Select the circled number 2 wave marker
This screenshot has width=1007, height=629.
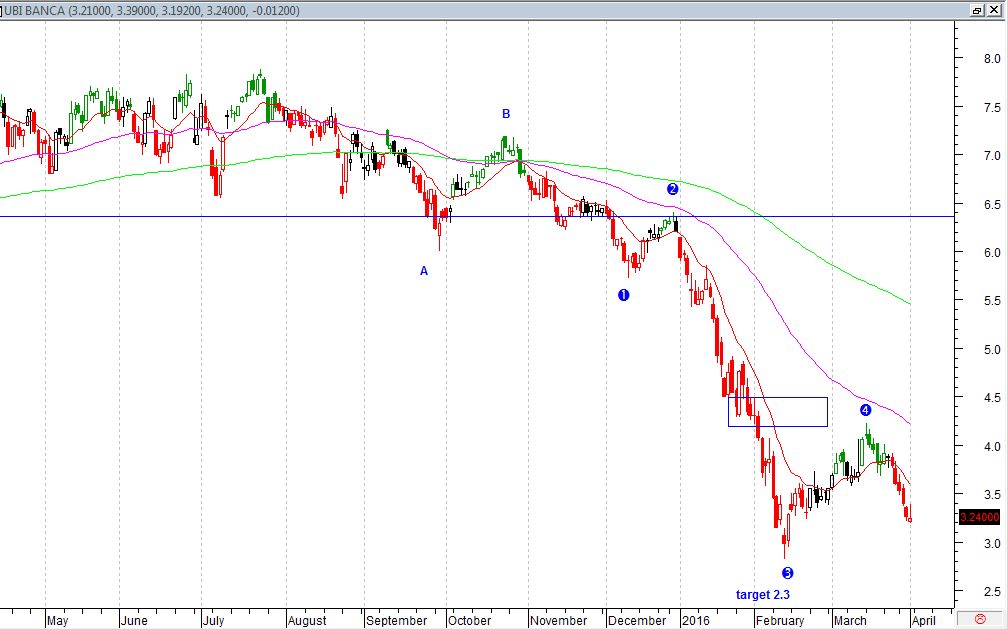(x=672, y=189)
